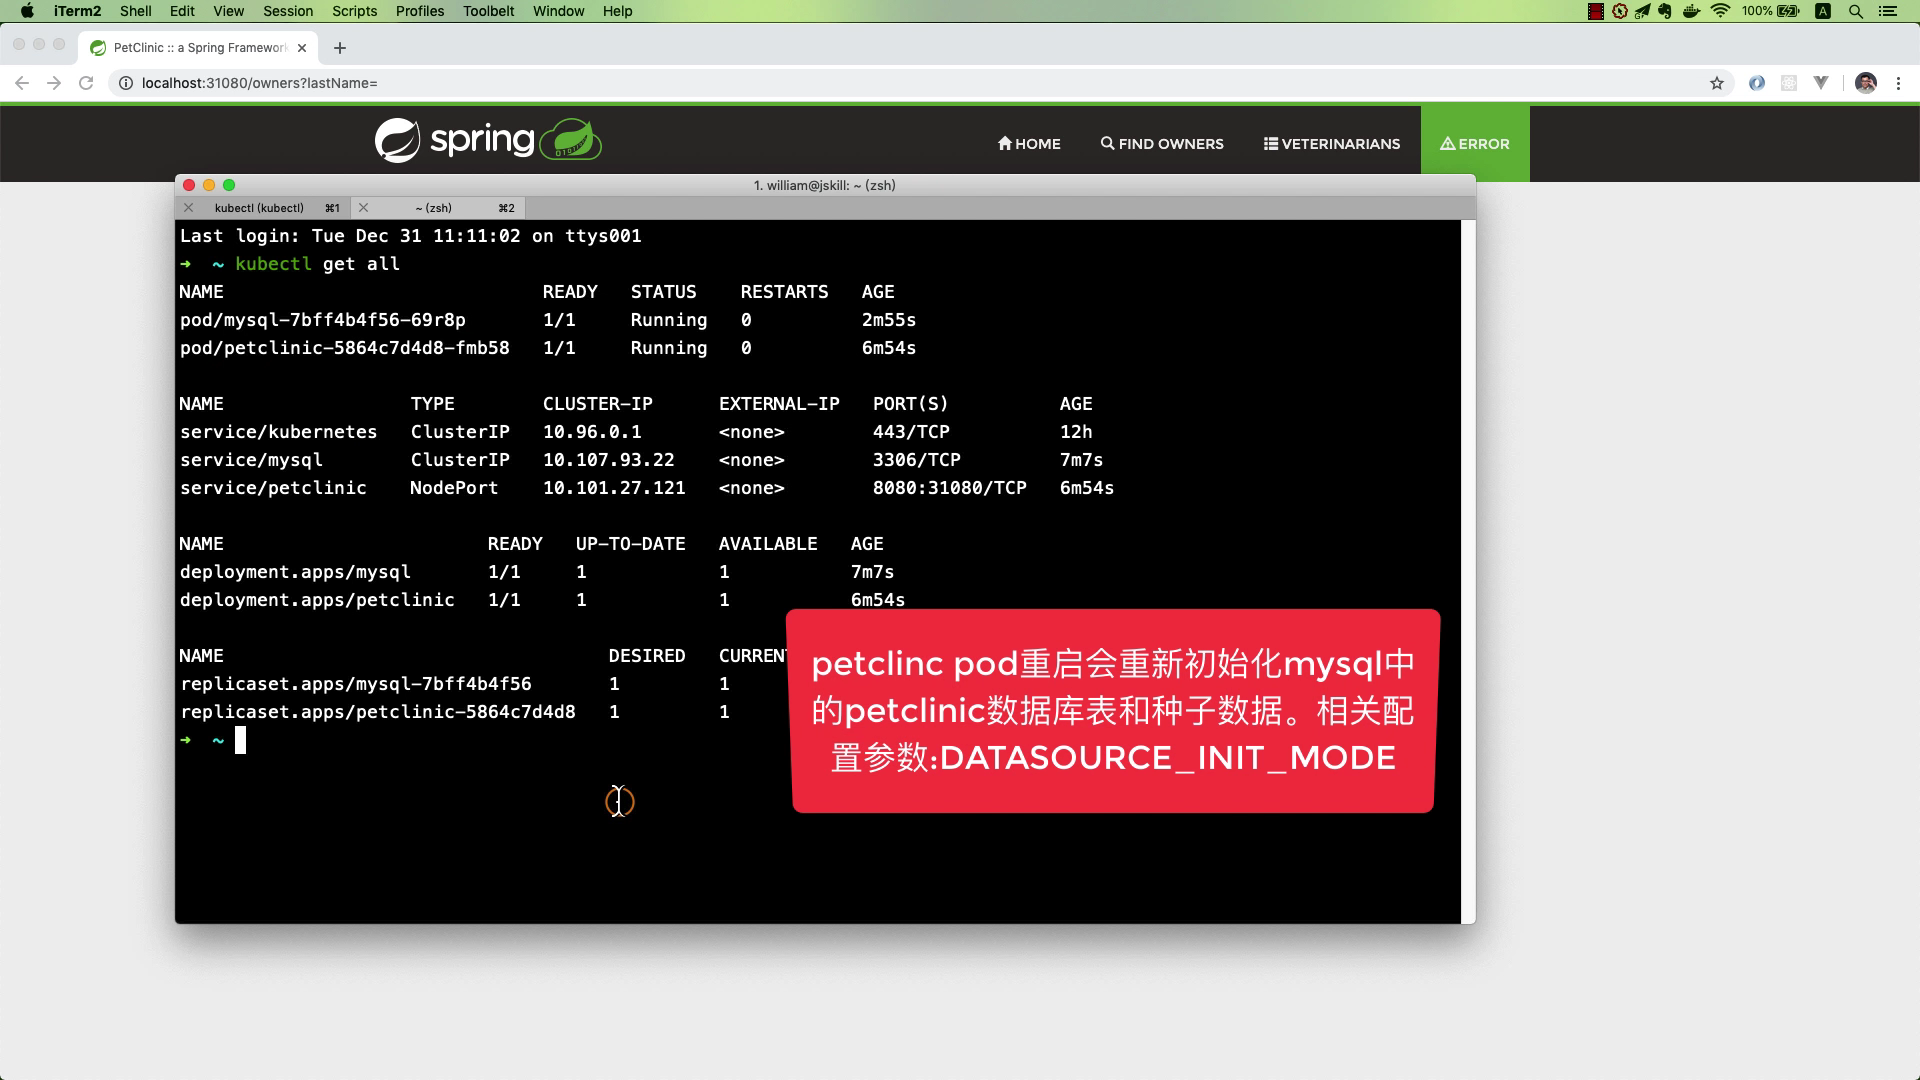
Task: Click the text replicaset.apps/mysql-7bff4b4f56
Action: pyautogui.click(x=356, y=684)
